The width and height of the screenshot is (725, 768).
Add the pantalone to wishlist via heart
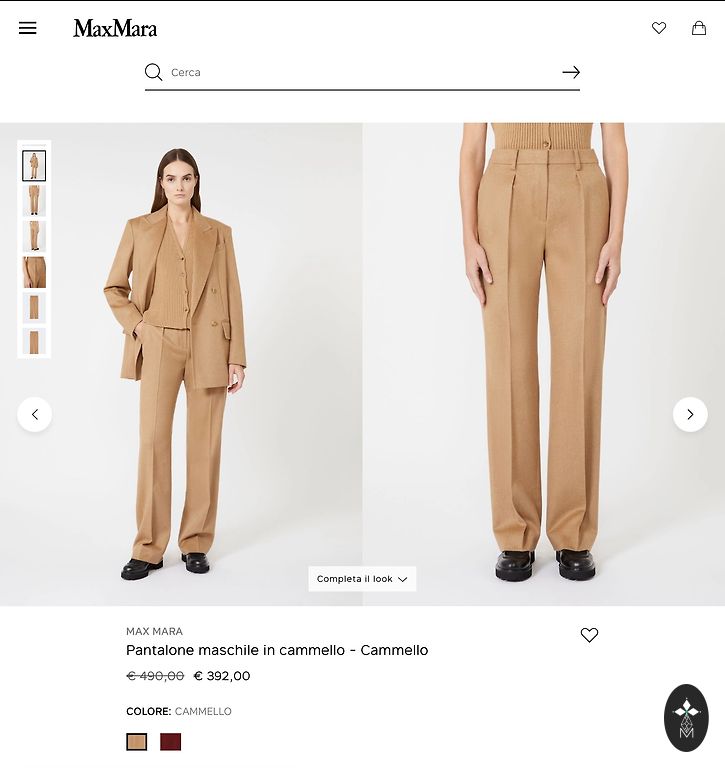[589, 635]
